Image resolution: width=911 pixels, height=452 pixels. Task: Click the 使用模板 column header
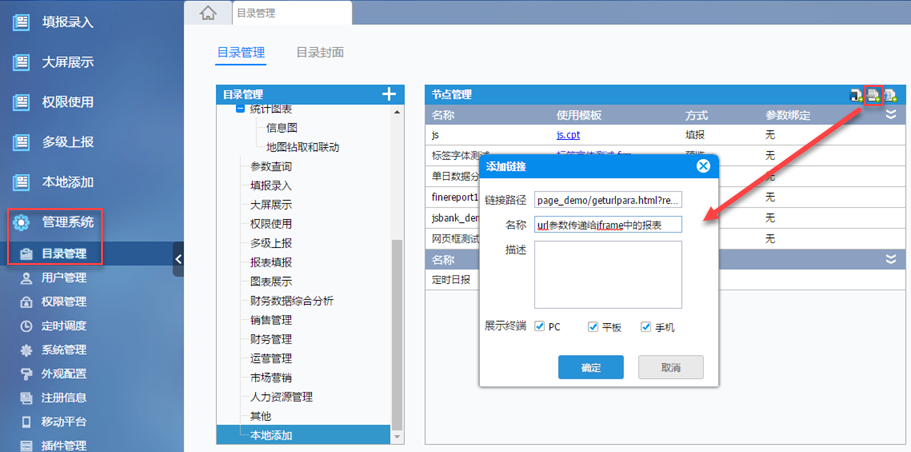[579, 115]
